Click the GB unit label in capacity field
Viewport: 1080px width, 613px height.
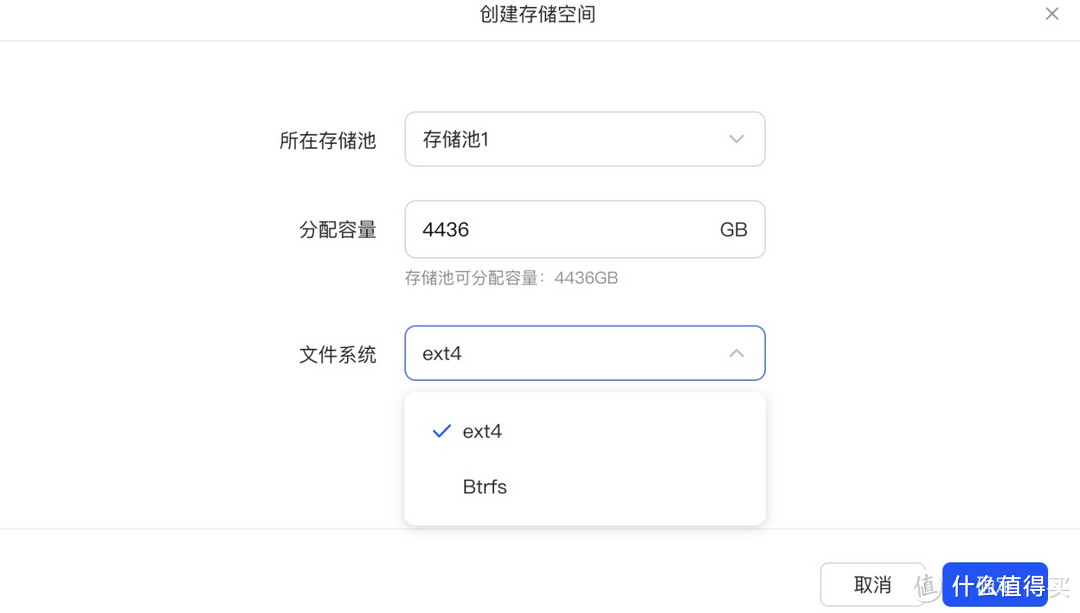(x=733, y=229)
